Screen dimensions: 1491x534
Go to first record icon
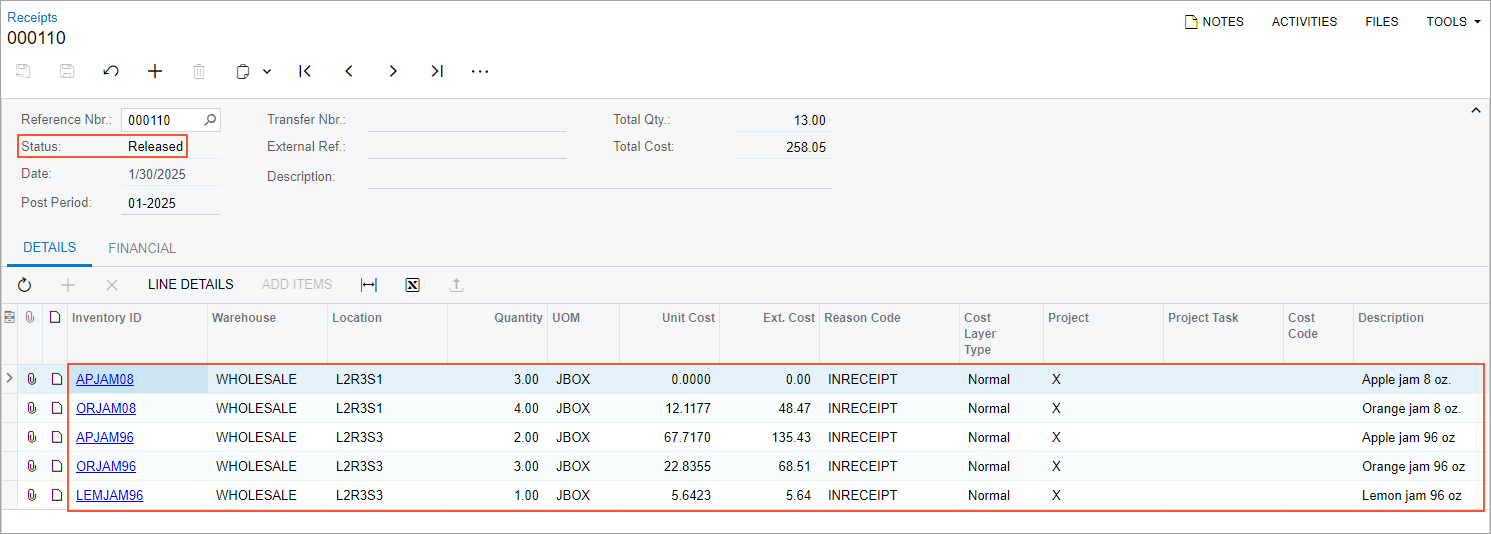pos(305,71)
